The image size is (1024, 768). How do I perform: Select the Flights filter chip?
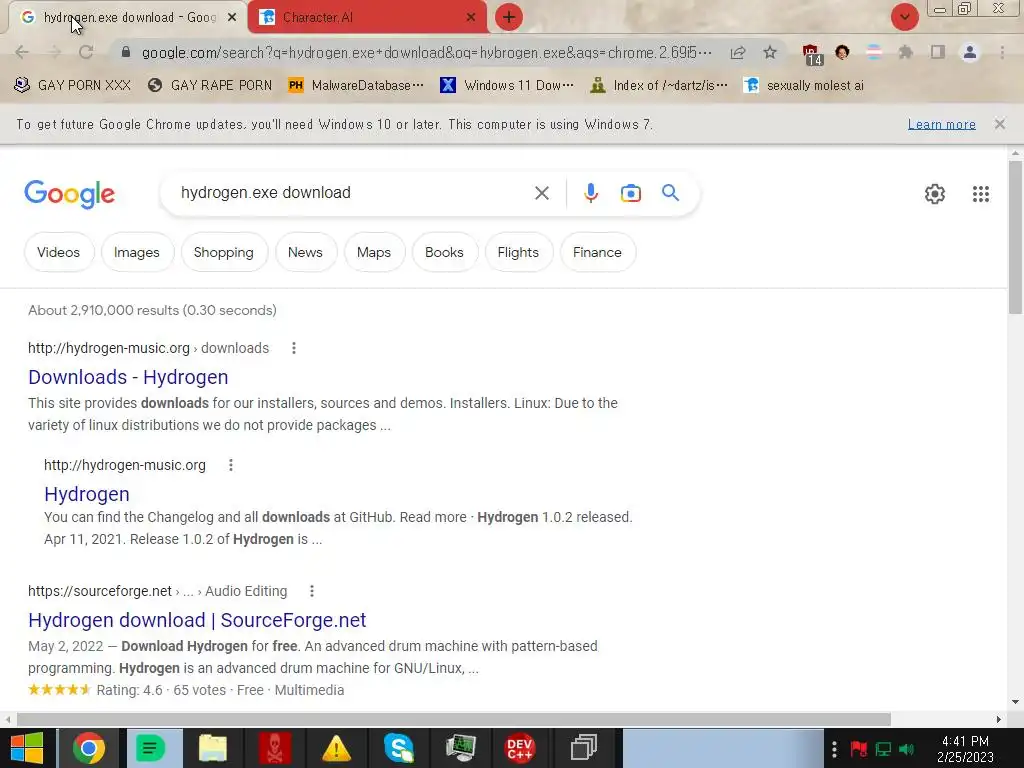coord(518,252)
